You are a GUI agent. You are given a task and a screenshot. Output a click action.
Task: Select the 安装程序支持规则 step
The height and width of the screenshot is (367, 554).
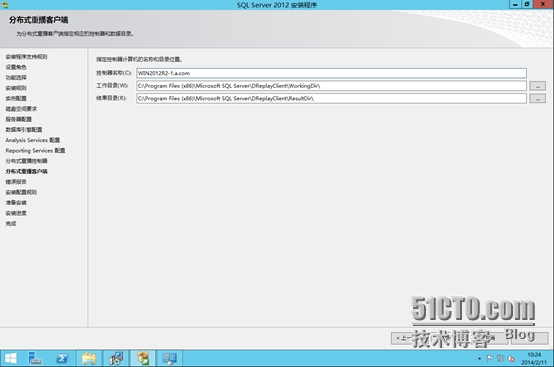(26, 57)
